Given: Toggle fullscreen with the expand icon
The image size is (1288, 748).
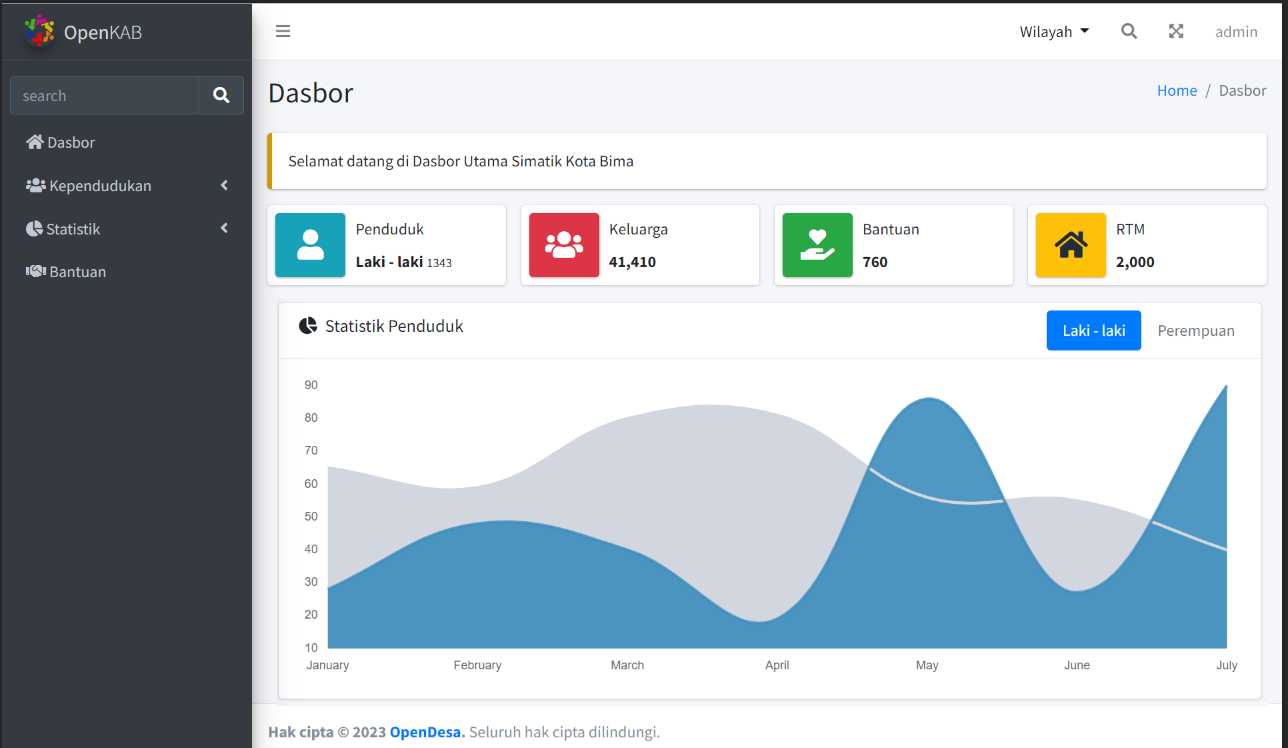Looking at the screenshot, I should 1176,31.
